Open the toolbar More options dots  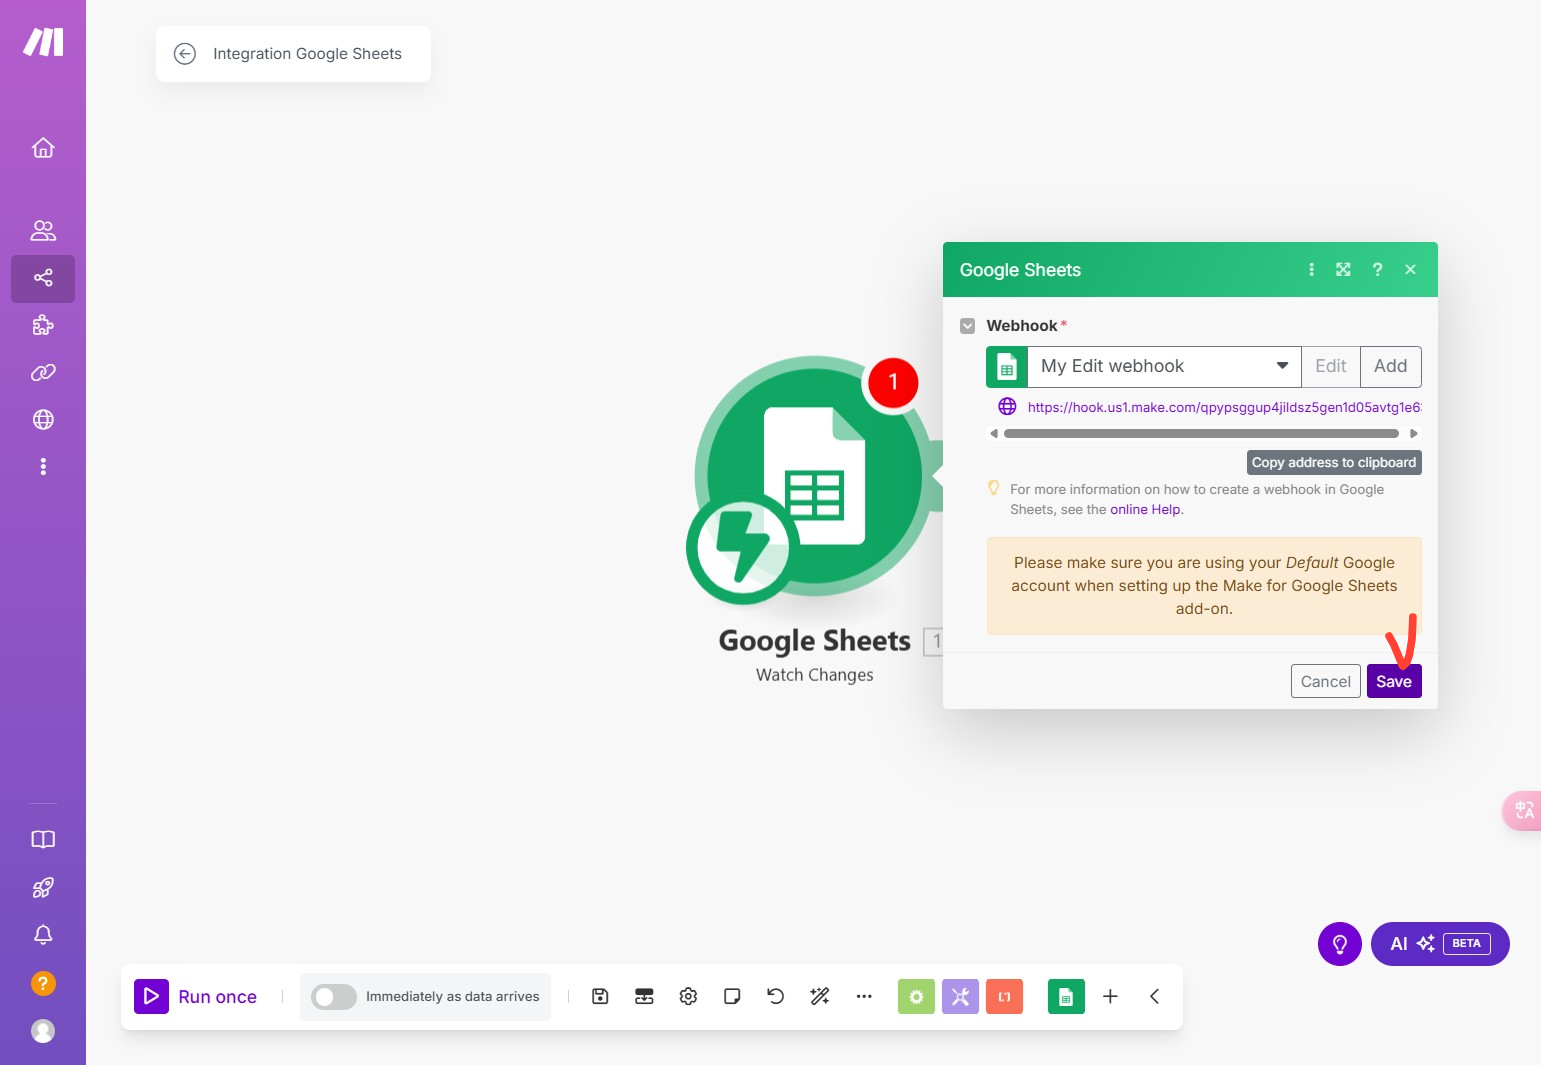tap(864, 996)
